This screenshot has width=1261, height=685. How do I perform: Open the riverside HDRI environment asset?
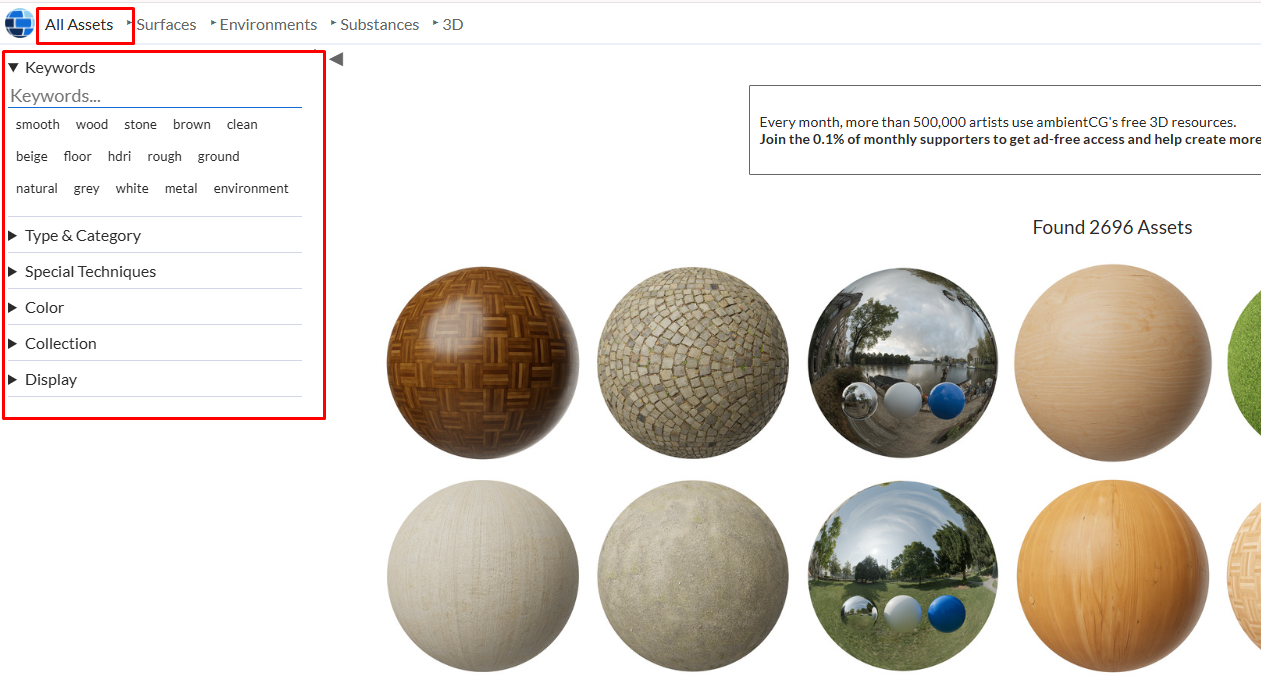(902, 363)
